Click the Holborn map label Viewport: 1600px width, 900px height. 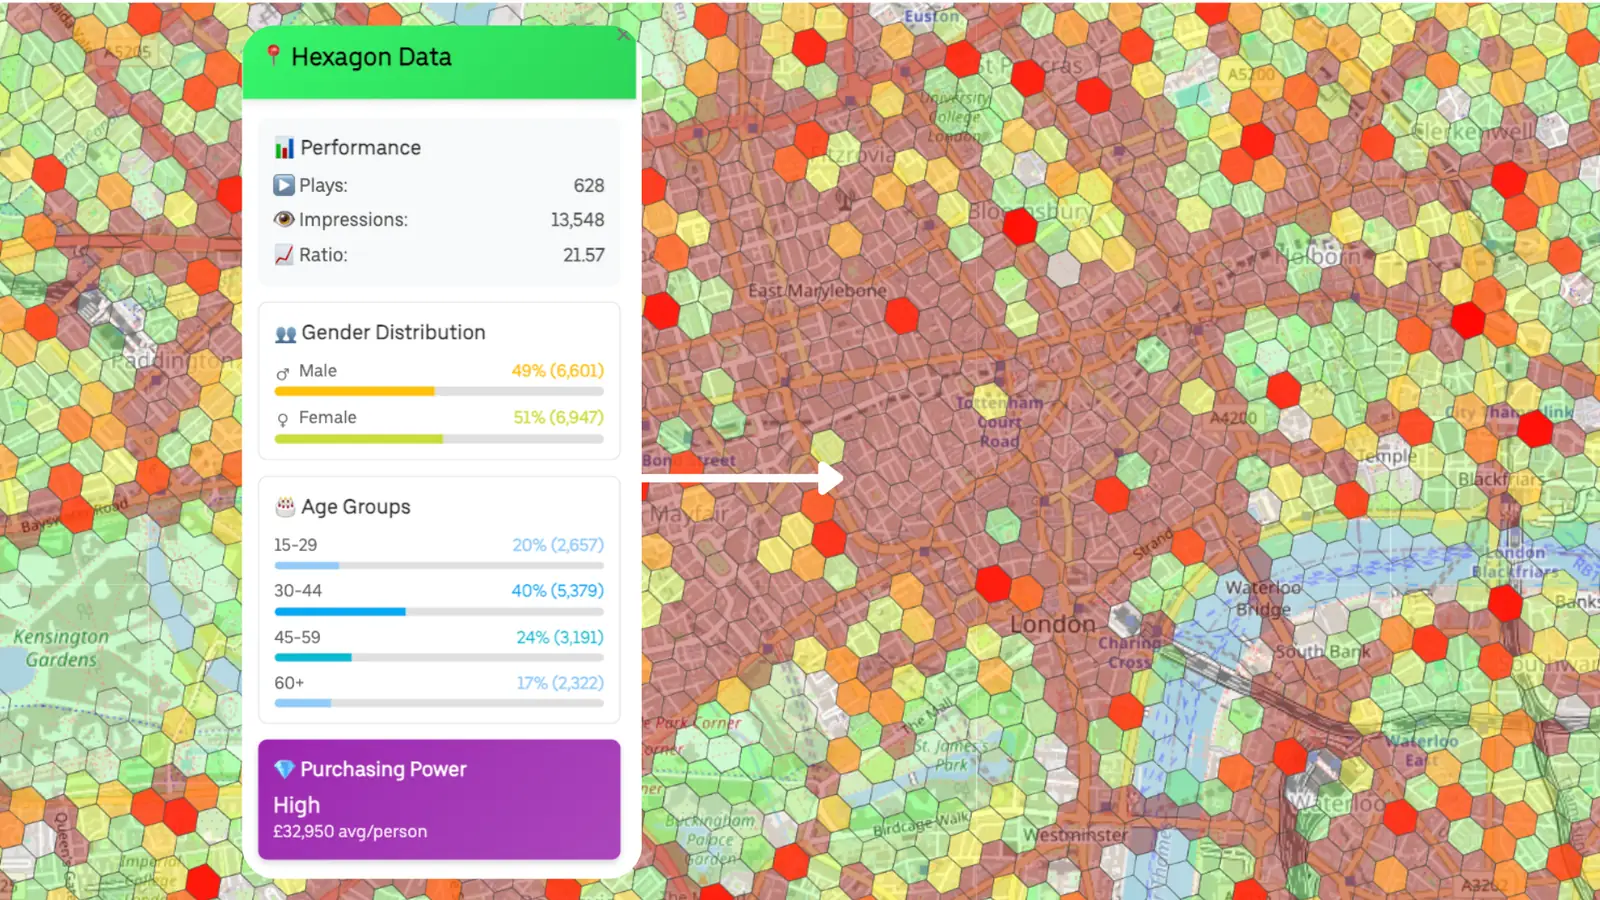[1317, 256]
